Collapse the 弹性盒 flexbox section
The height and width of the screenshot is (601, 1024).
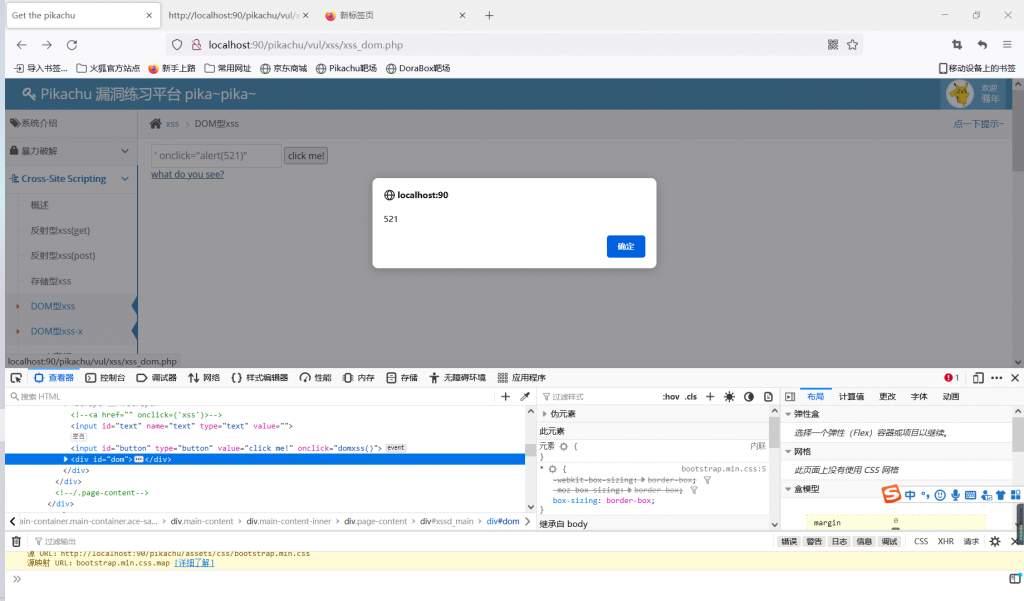click(789, 414)
